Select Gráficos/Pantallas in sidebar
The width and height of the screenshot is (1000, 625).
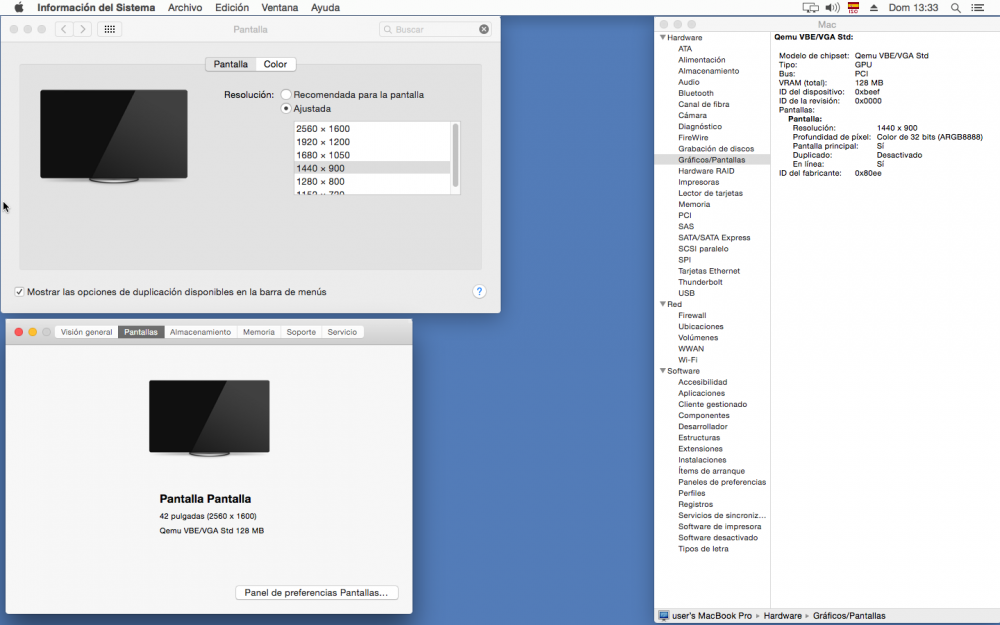click(712, 160)
